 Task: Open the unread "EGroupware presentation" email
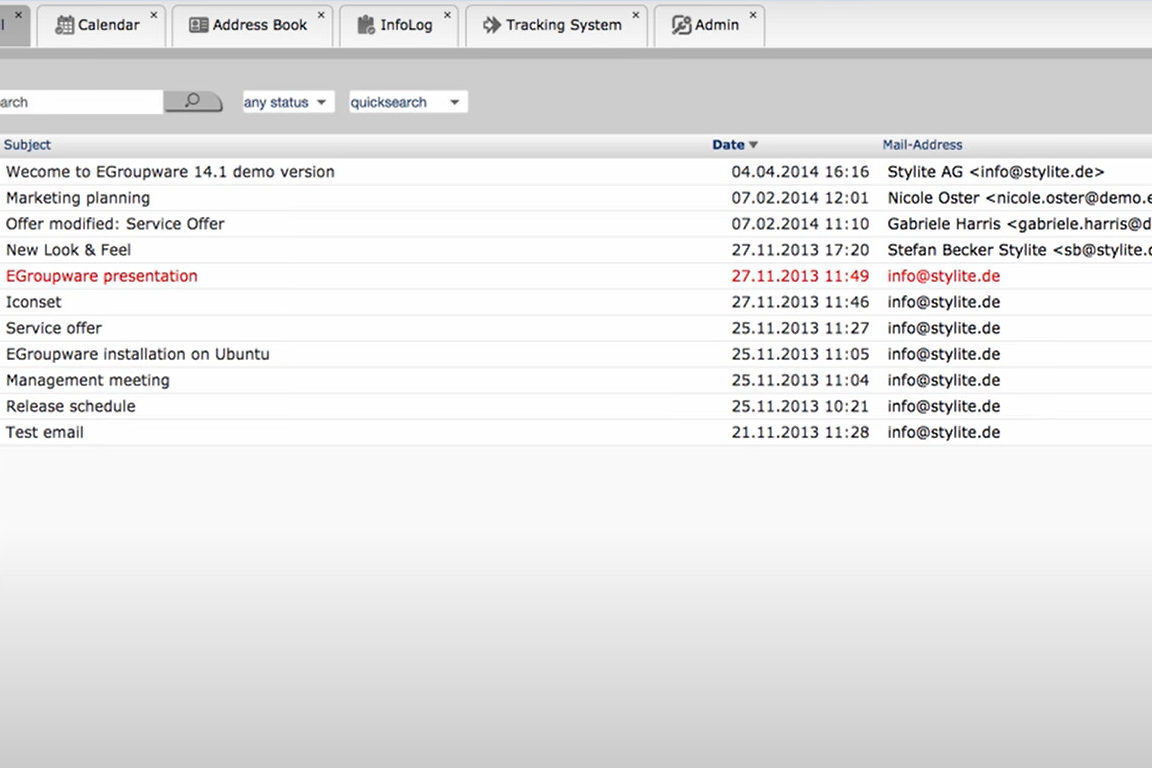pos(101,275)
